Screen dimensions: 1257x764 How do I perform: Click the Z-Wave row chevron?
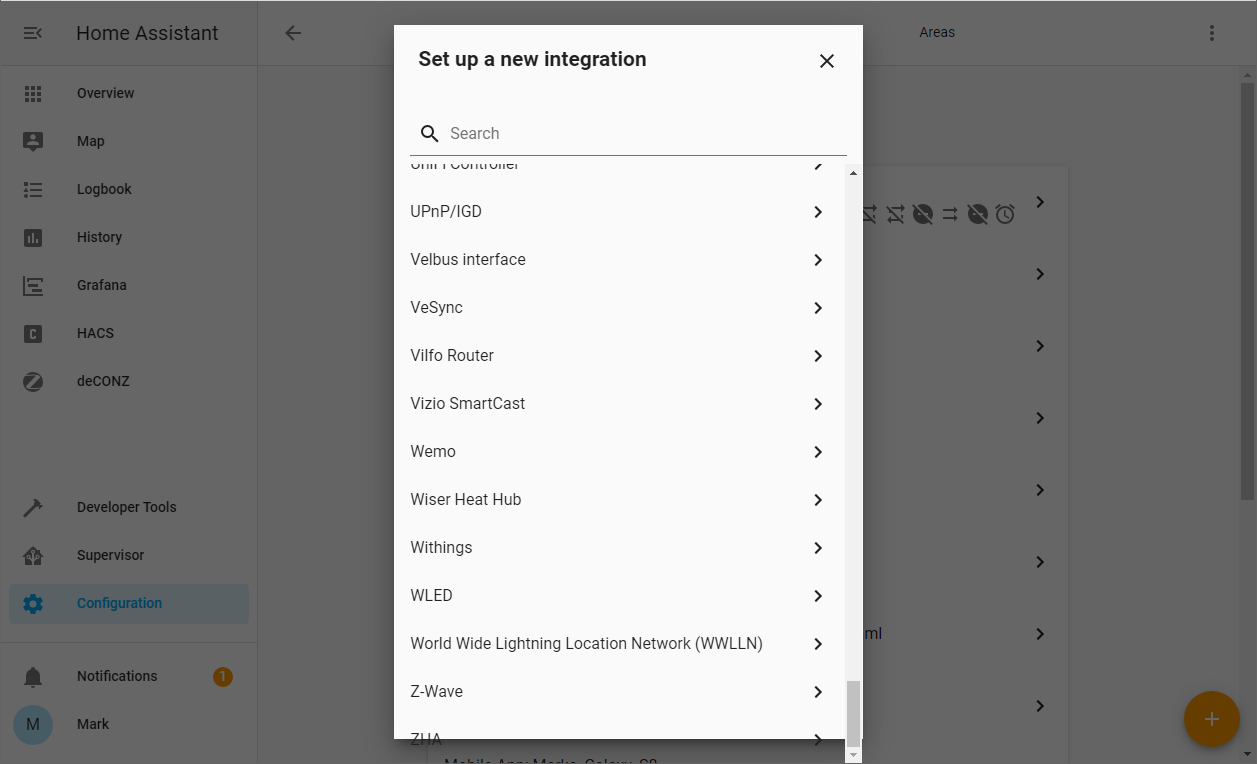[818, 692]
